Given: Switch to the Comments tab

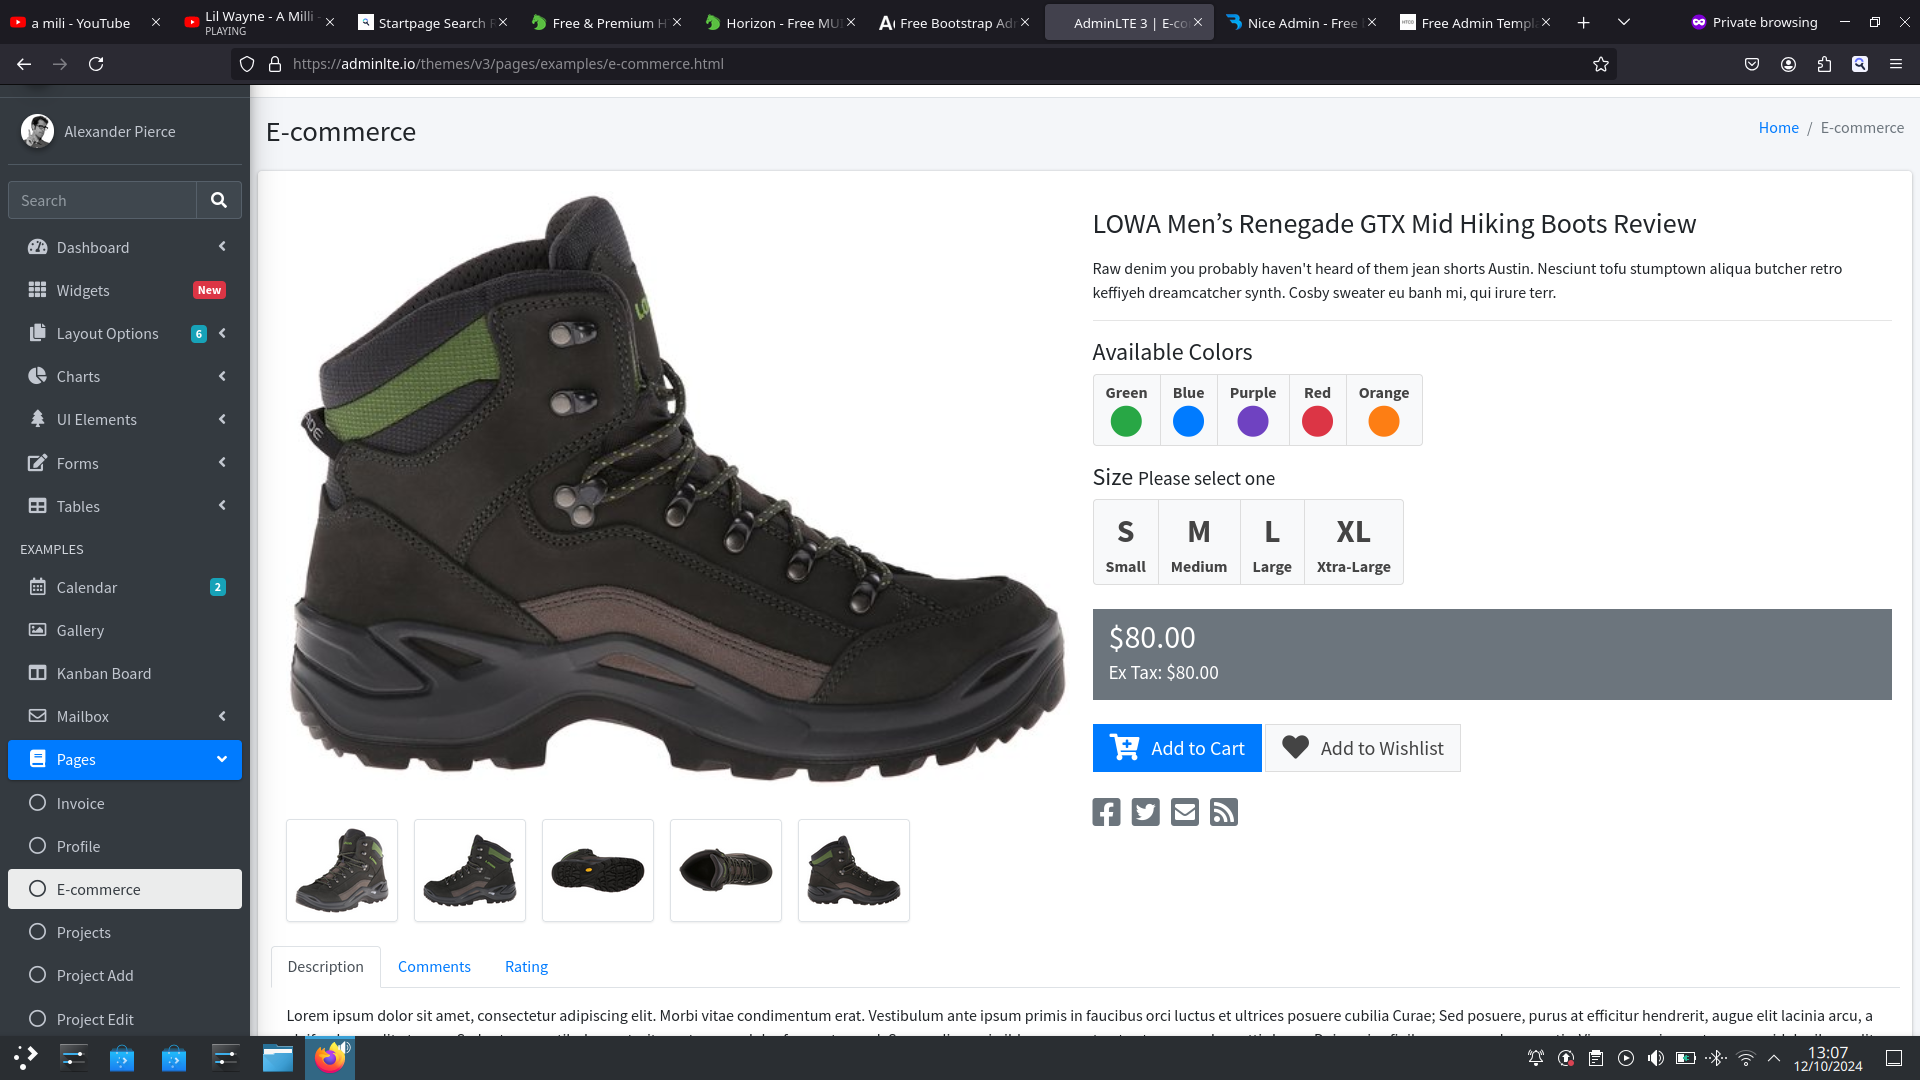Looking at the screenshot, I should coord(434,966).
